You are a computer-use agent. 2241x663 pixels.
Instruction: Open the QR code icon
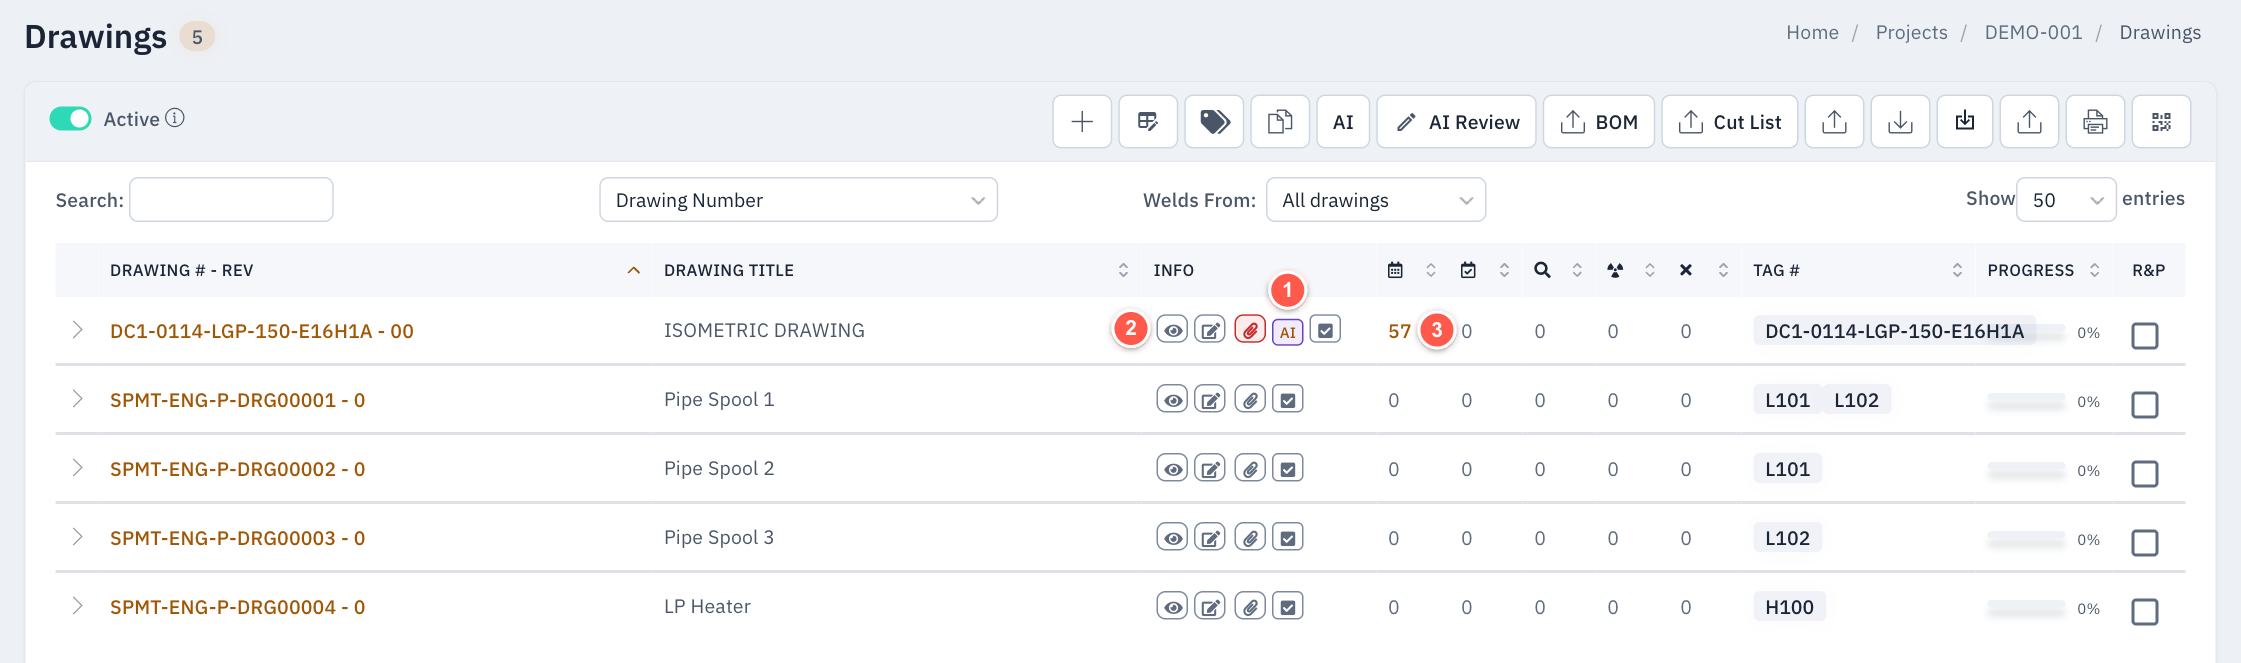[x=2161, y=122]
